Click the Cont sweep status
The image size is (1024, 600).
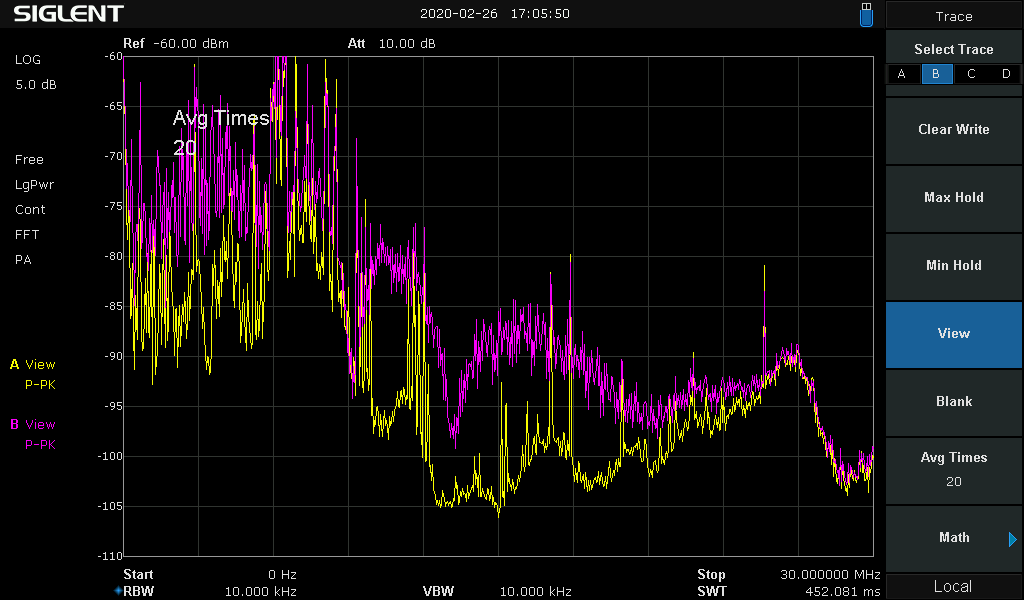pyautogui.click(x=30, y=210)
